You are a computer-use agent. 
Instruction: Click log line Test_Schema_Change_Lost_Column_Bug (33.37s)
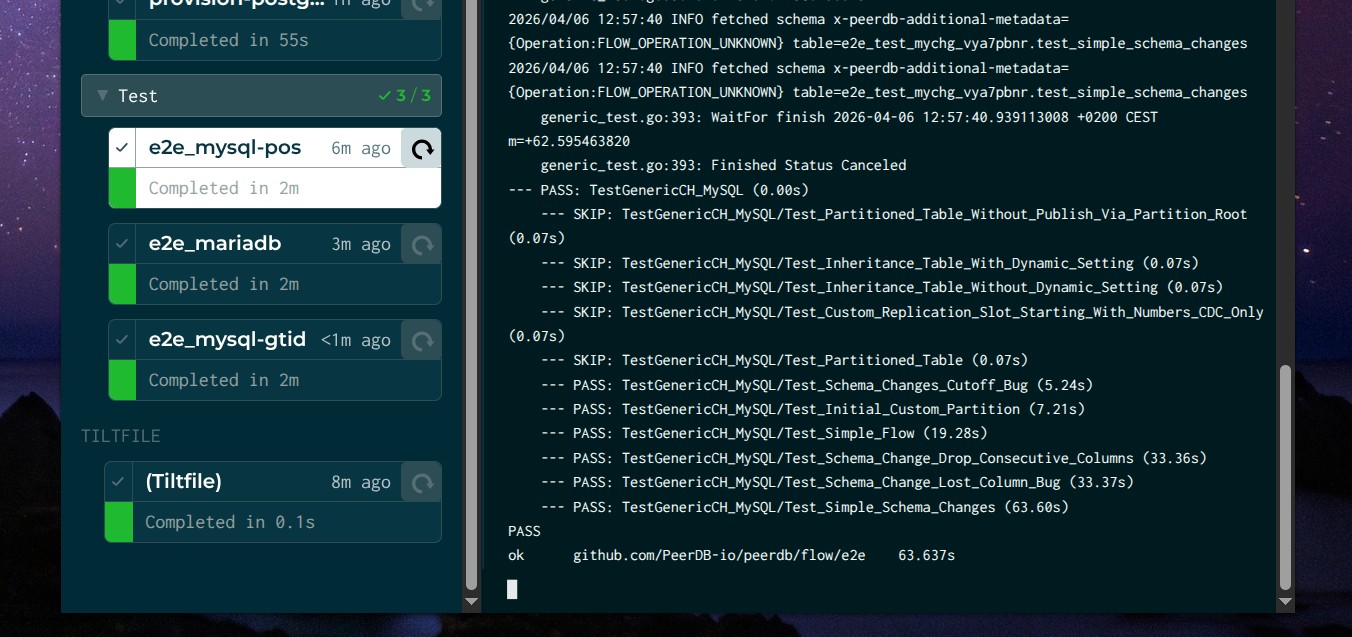837,482
